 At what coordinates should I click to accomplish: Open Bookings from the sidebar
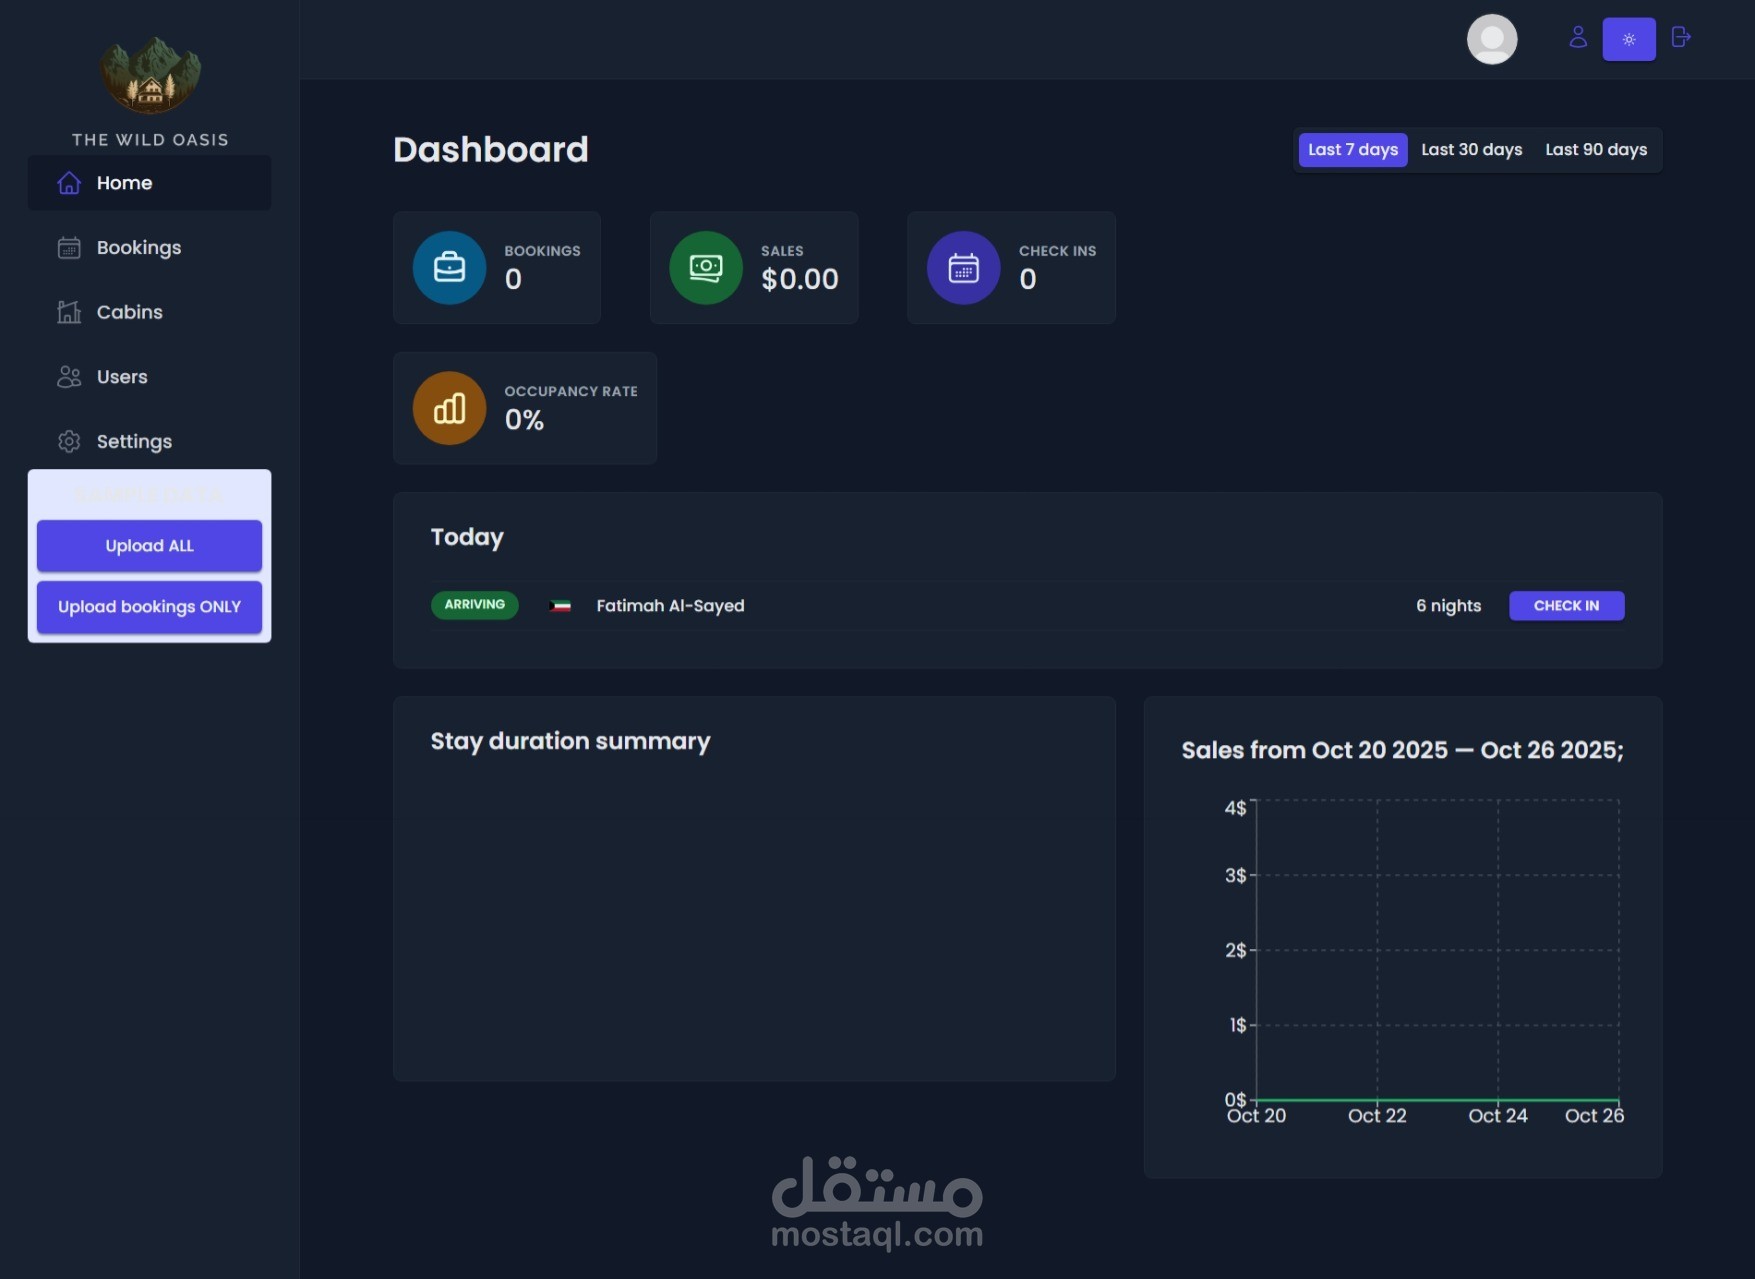click(138, 247)
